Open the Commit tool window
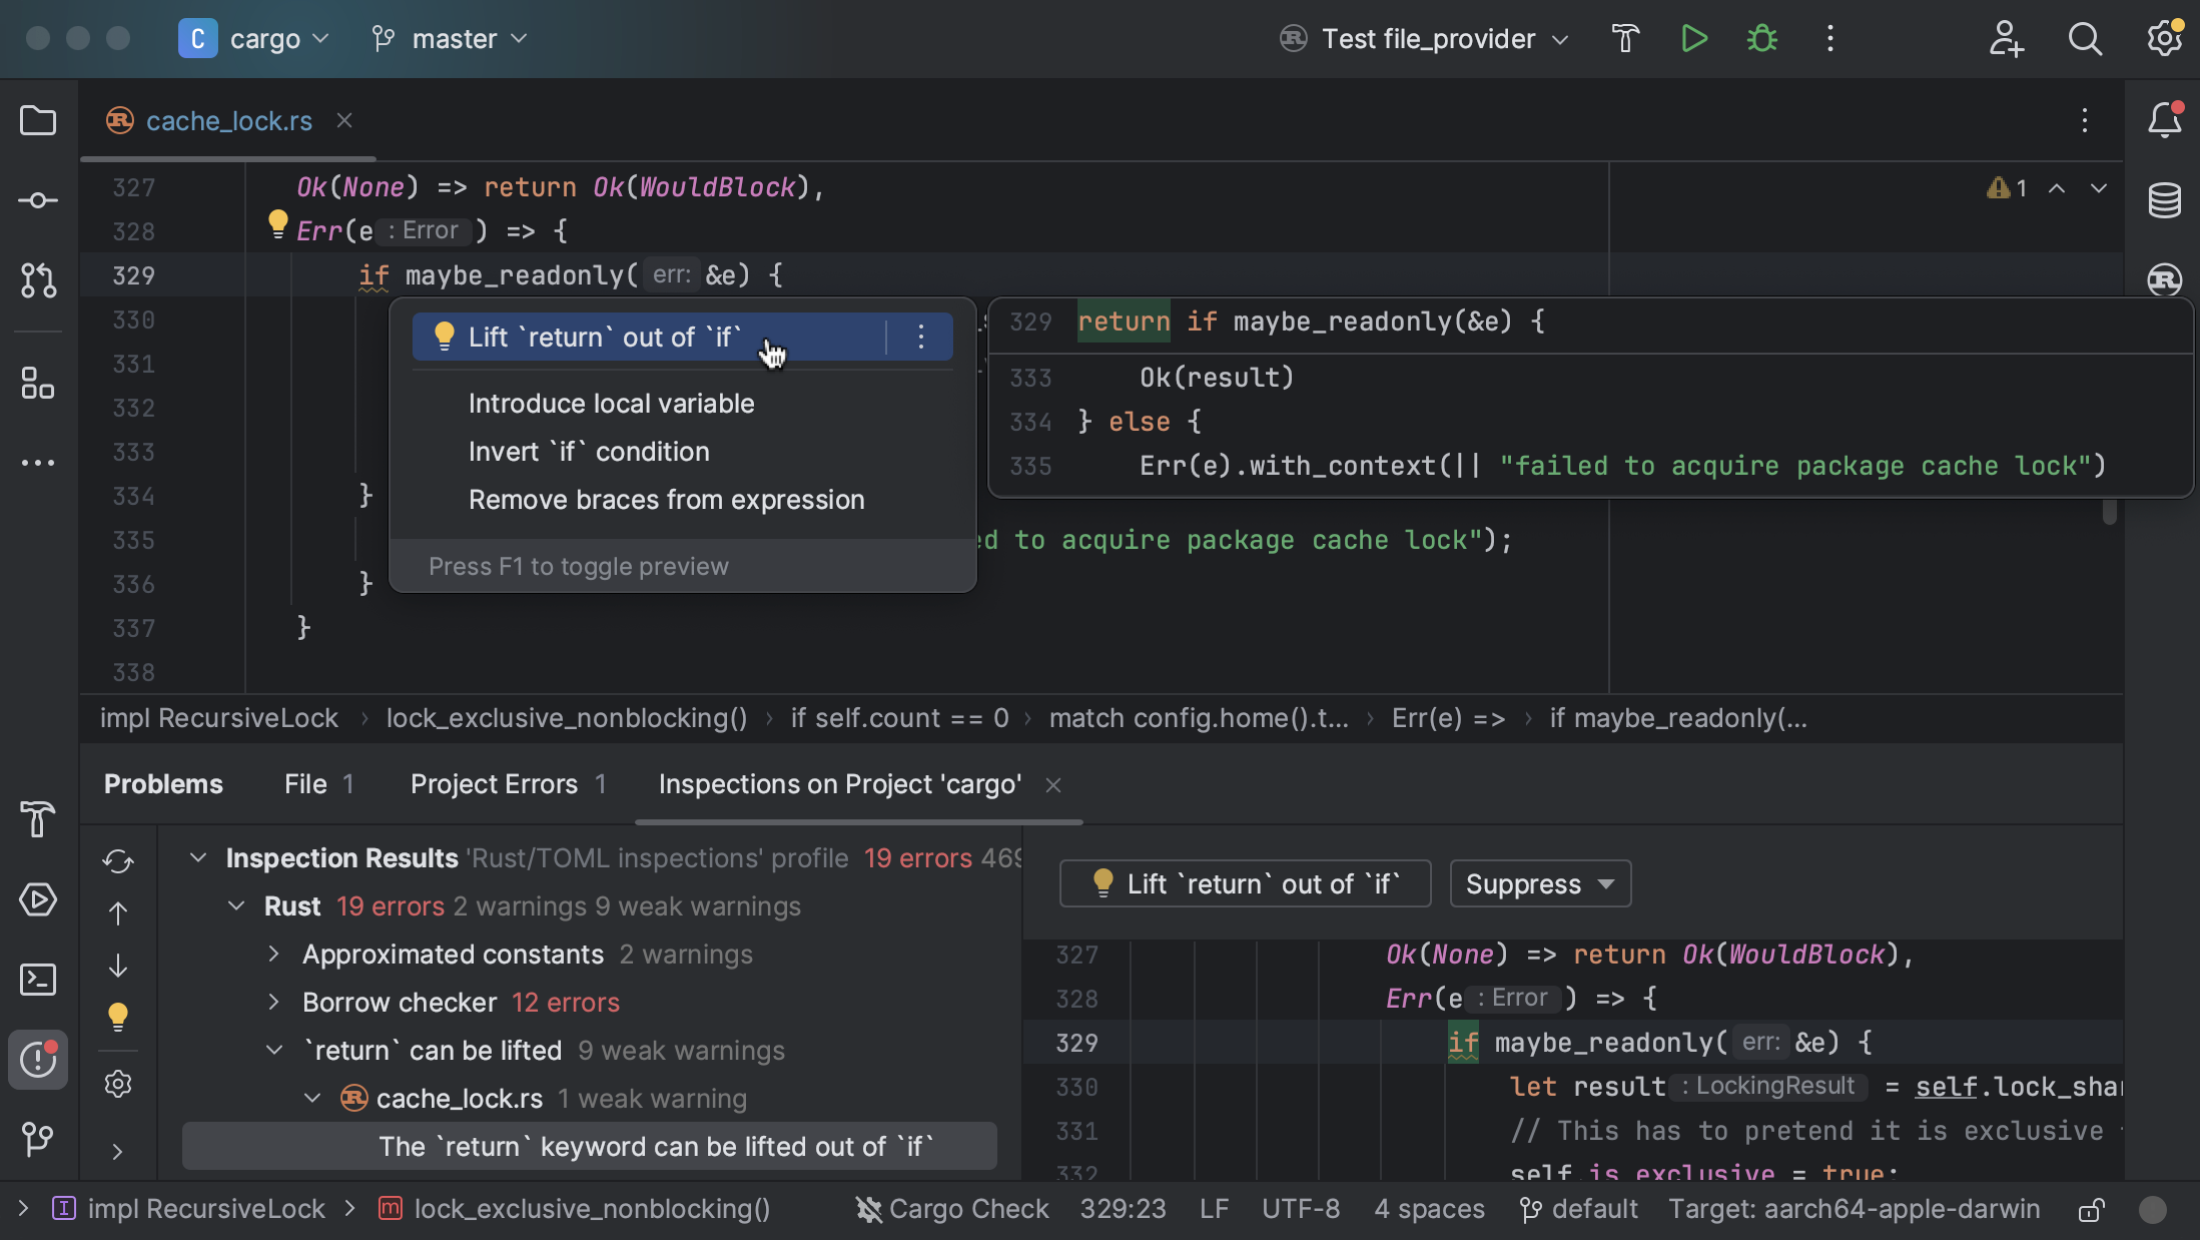The image size is (2200, 1240). (x=38, y=200)
